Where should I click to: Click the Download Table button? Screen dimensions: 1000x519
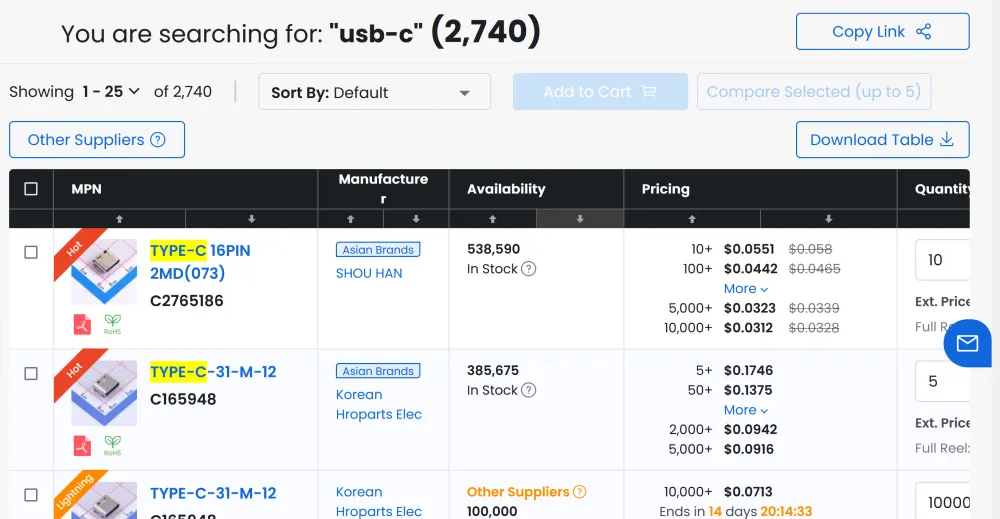click(x=882, y=140)
